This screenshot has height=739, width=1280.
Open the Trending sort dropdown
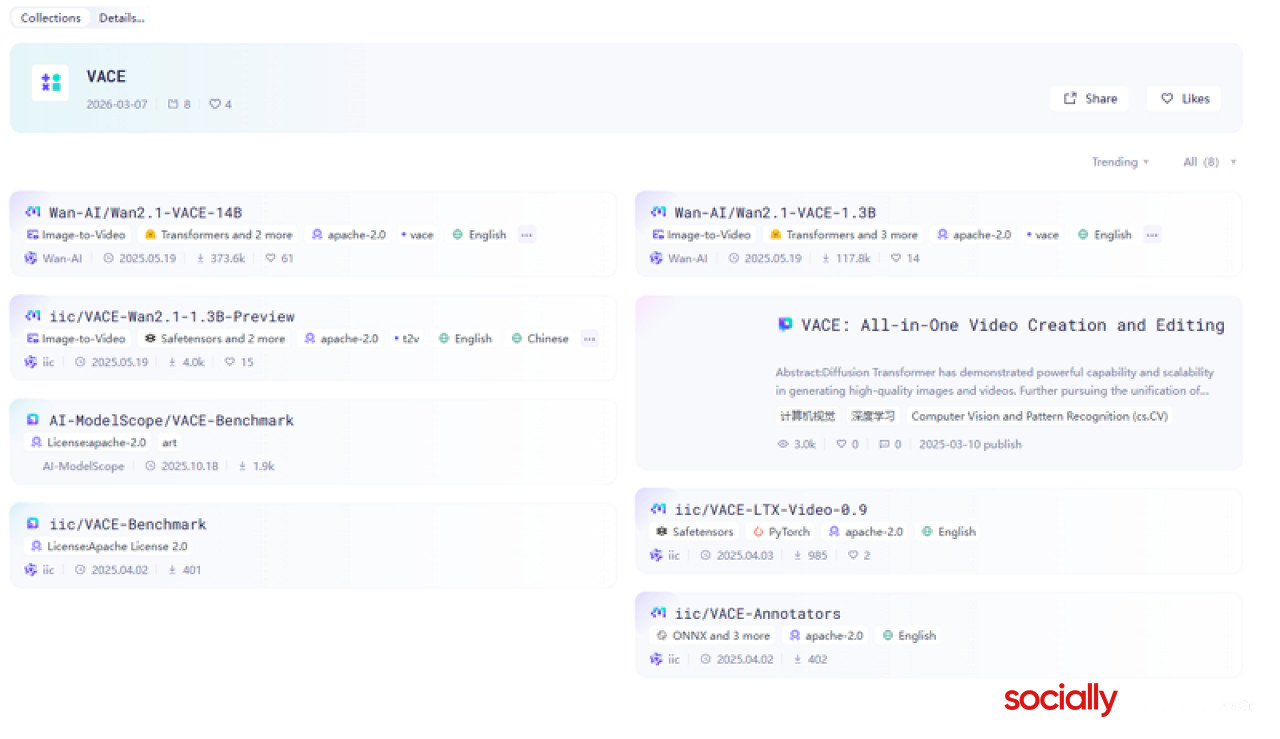(1120, 162)
